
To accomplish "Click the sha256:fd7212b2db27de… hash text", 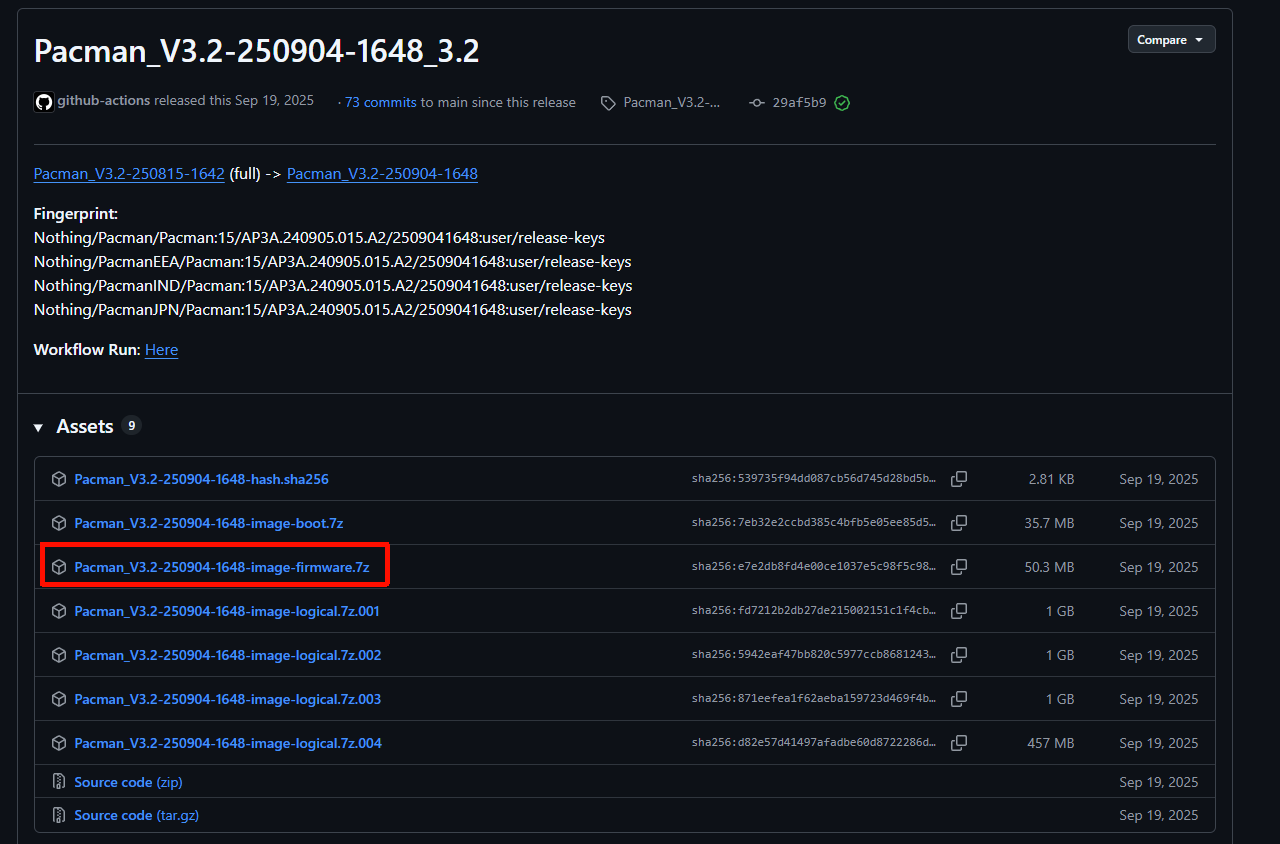I will point(814,611).
